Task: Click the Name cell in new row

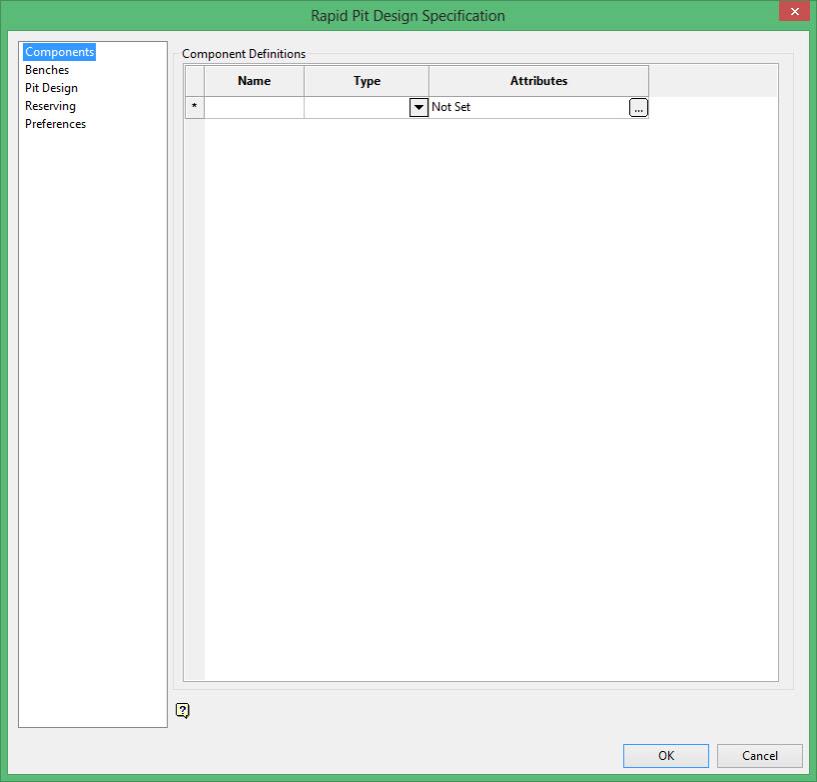Action: [x=254, y=107]
